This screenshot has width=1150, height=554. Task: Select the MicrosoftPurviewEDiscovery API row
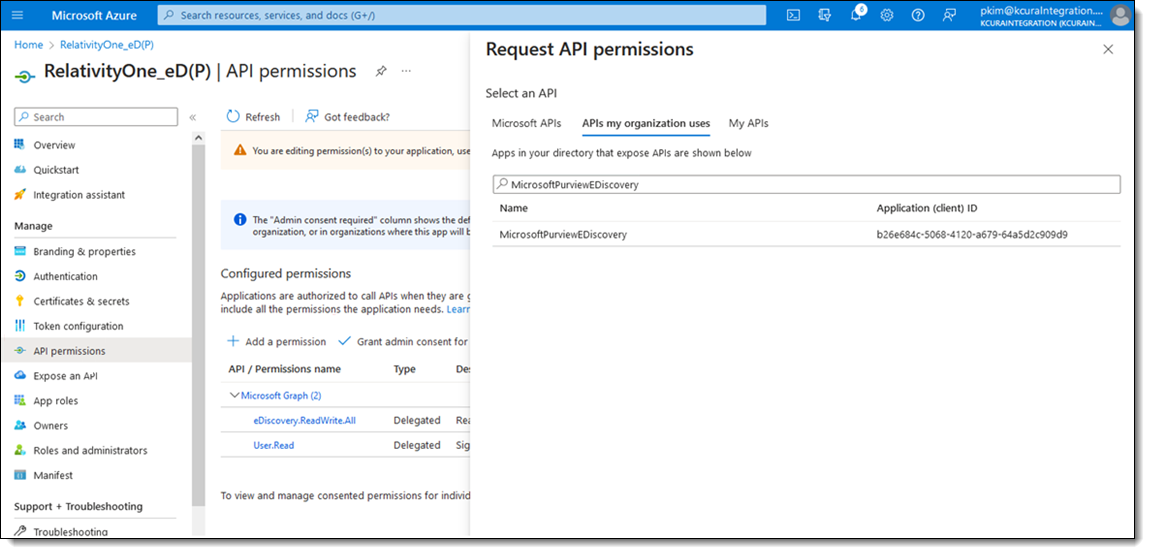(x=806, y=234)
